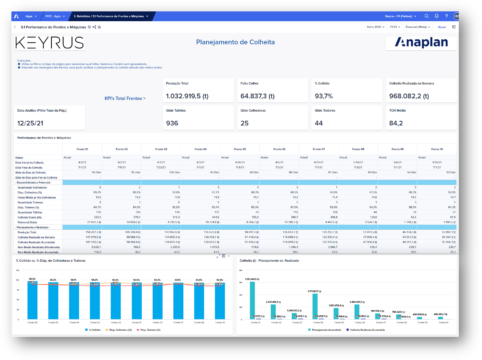Click the 12/25/21 date card
Image resolution: width=482 pixels, height=360 pixels.
tap(49, 117)
